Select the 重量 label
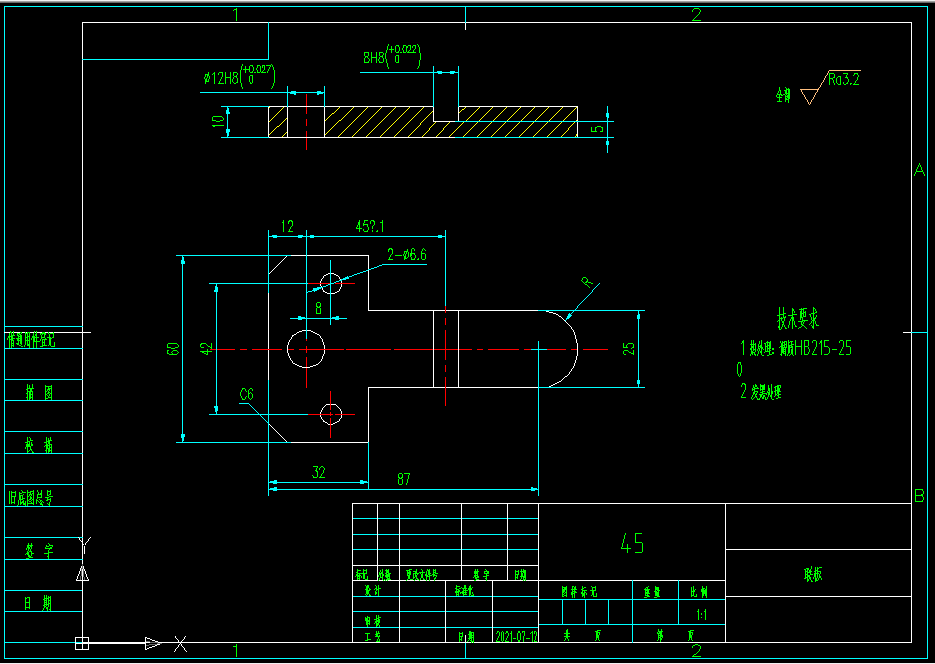935x664 pixels. pos(652,592)
